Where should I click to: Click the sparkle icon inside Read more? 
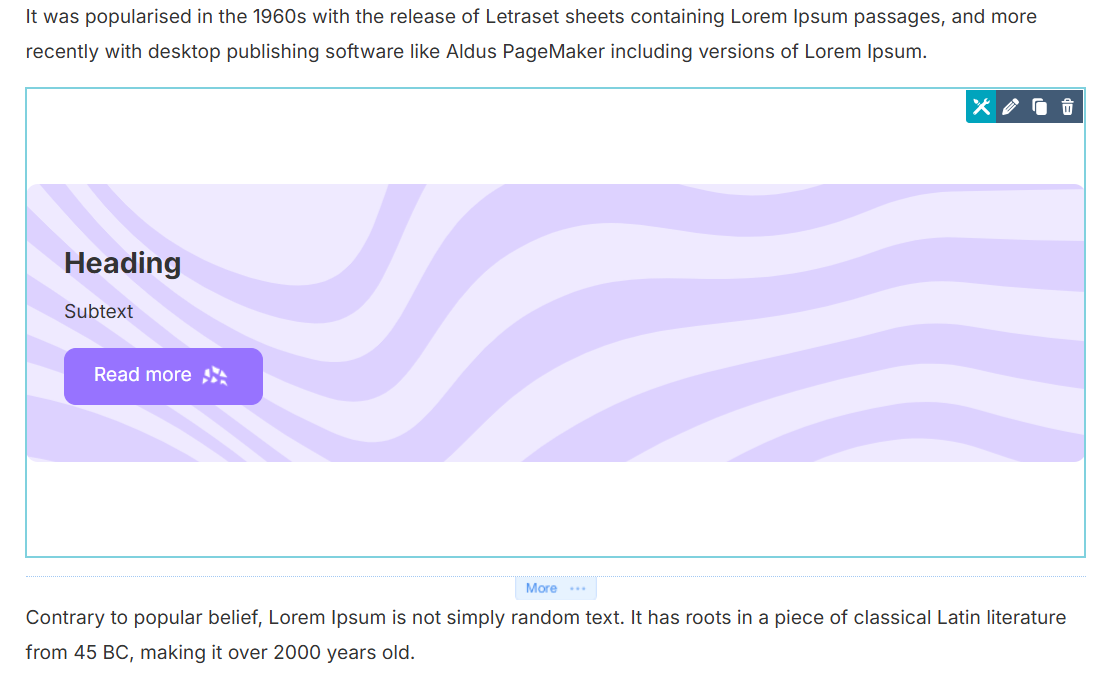point(215,376)
